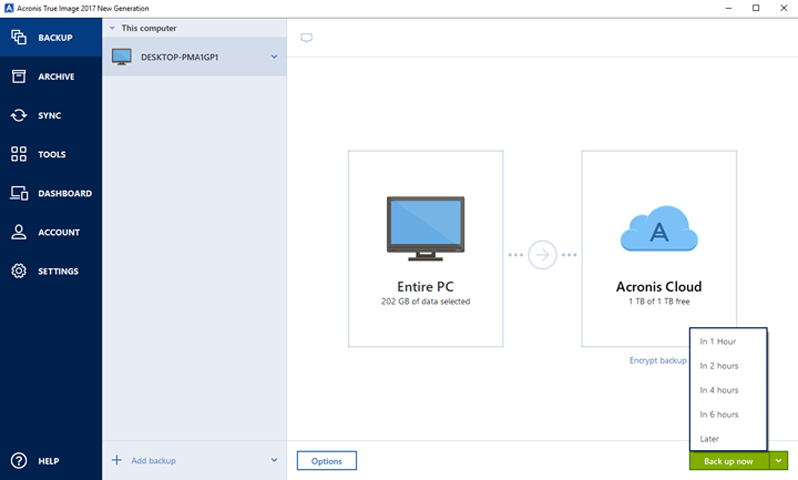This screenshot has width=798, height=480.
Task: Toggle the Back up now dropdown arrow
Action: (x=778, y=461)
